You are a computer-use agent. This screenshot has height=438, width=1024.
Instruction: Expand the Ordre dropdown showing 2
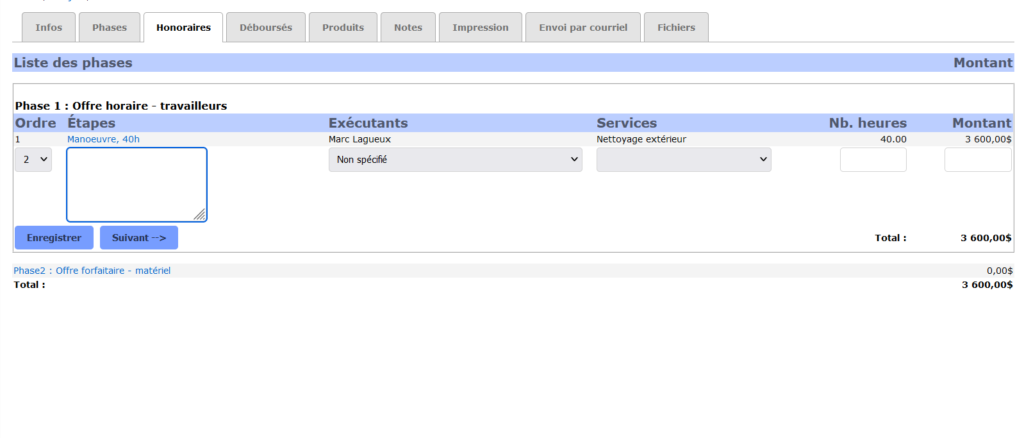33,160
